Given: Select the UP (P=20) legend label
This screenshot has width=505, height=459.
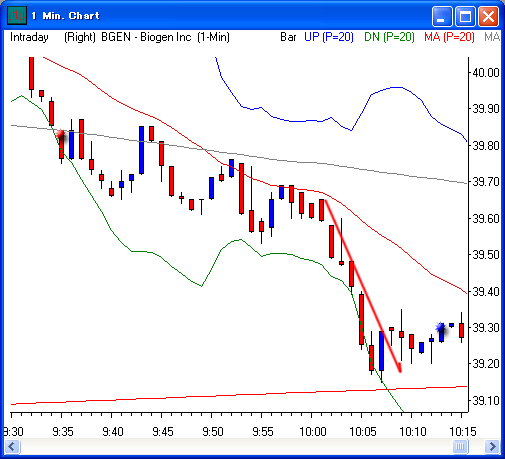Looking at the screenshot, I should [329, 37].
